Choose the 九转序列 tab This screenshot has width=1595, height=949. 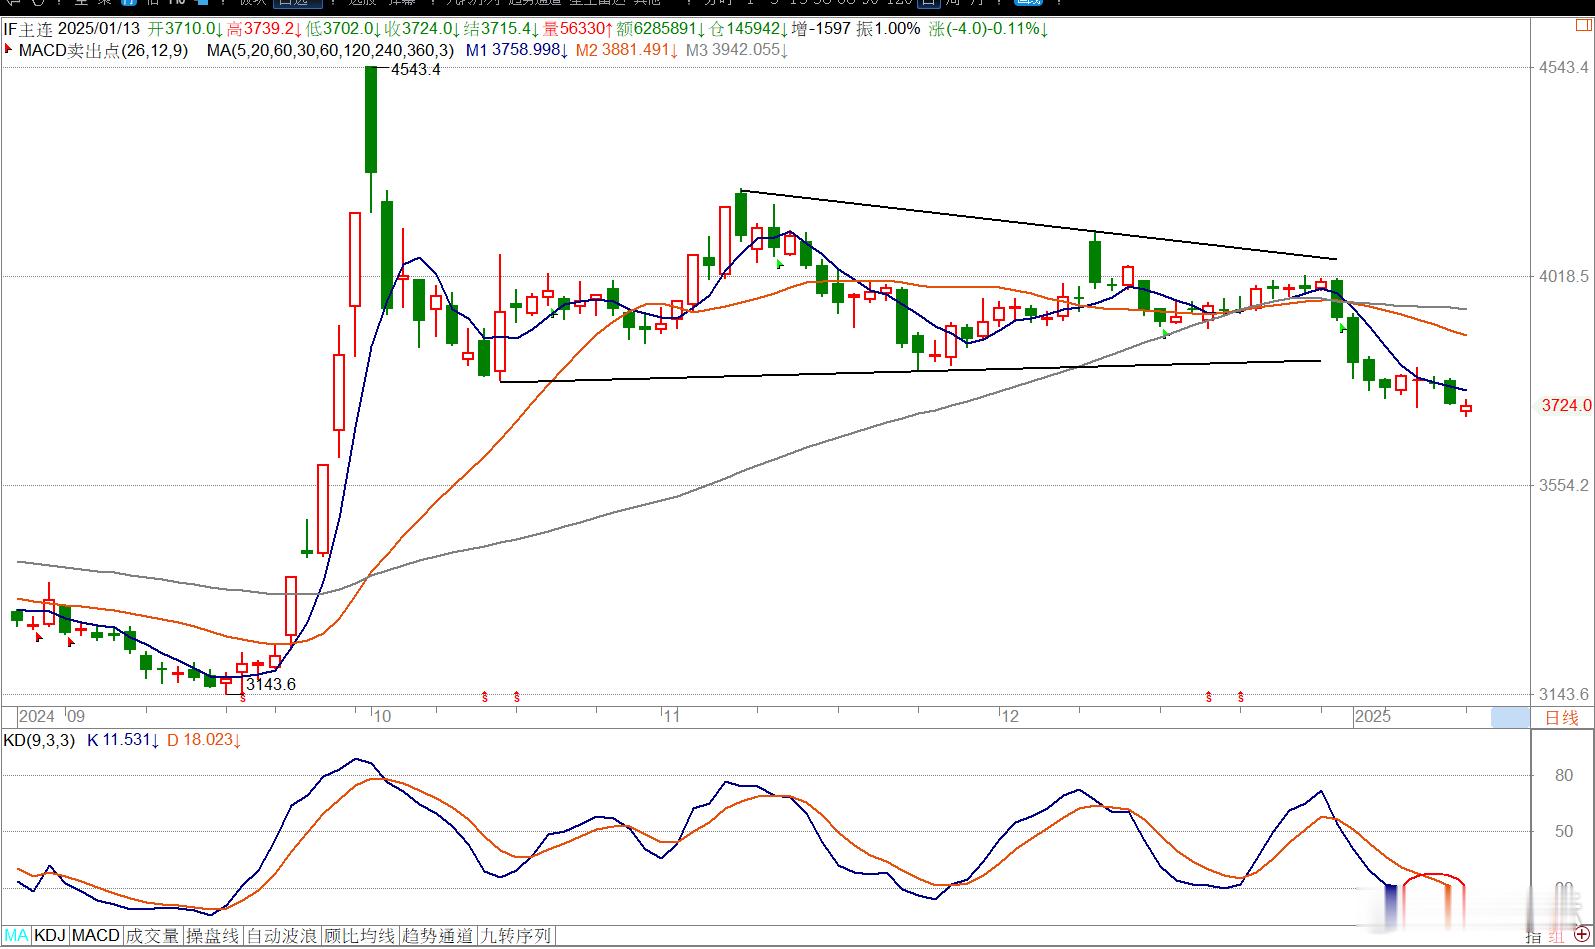point(516,936)
